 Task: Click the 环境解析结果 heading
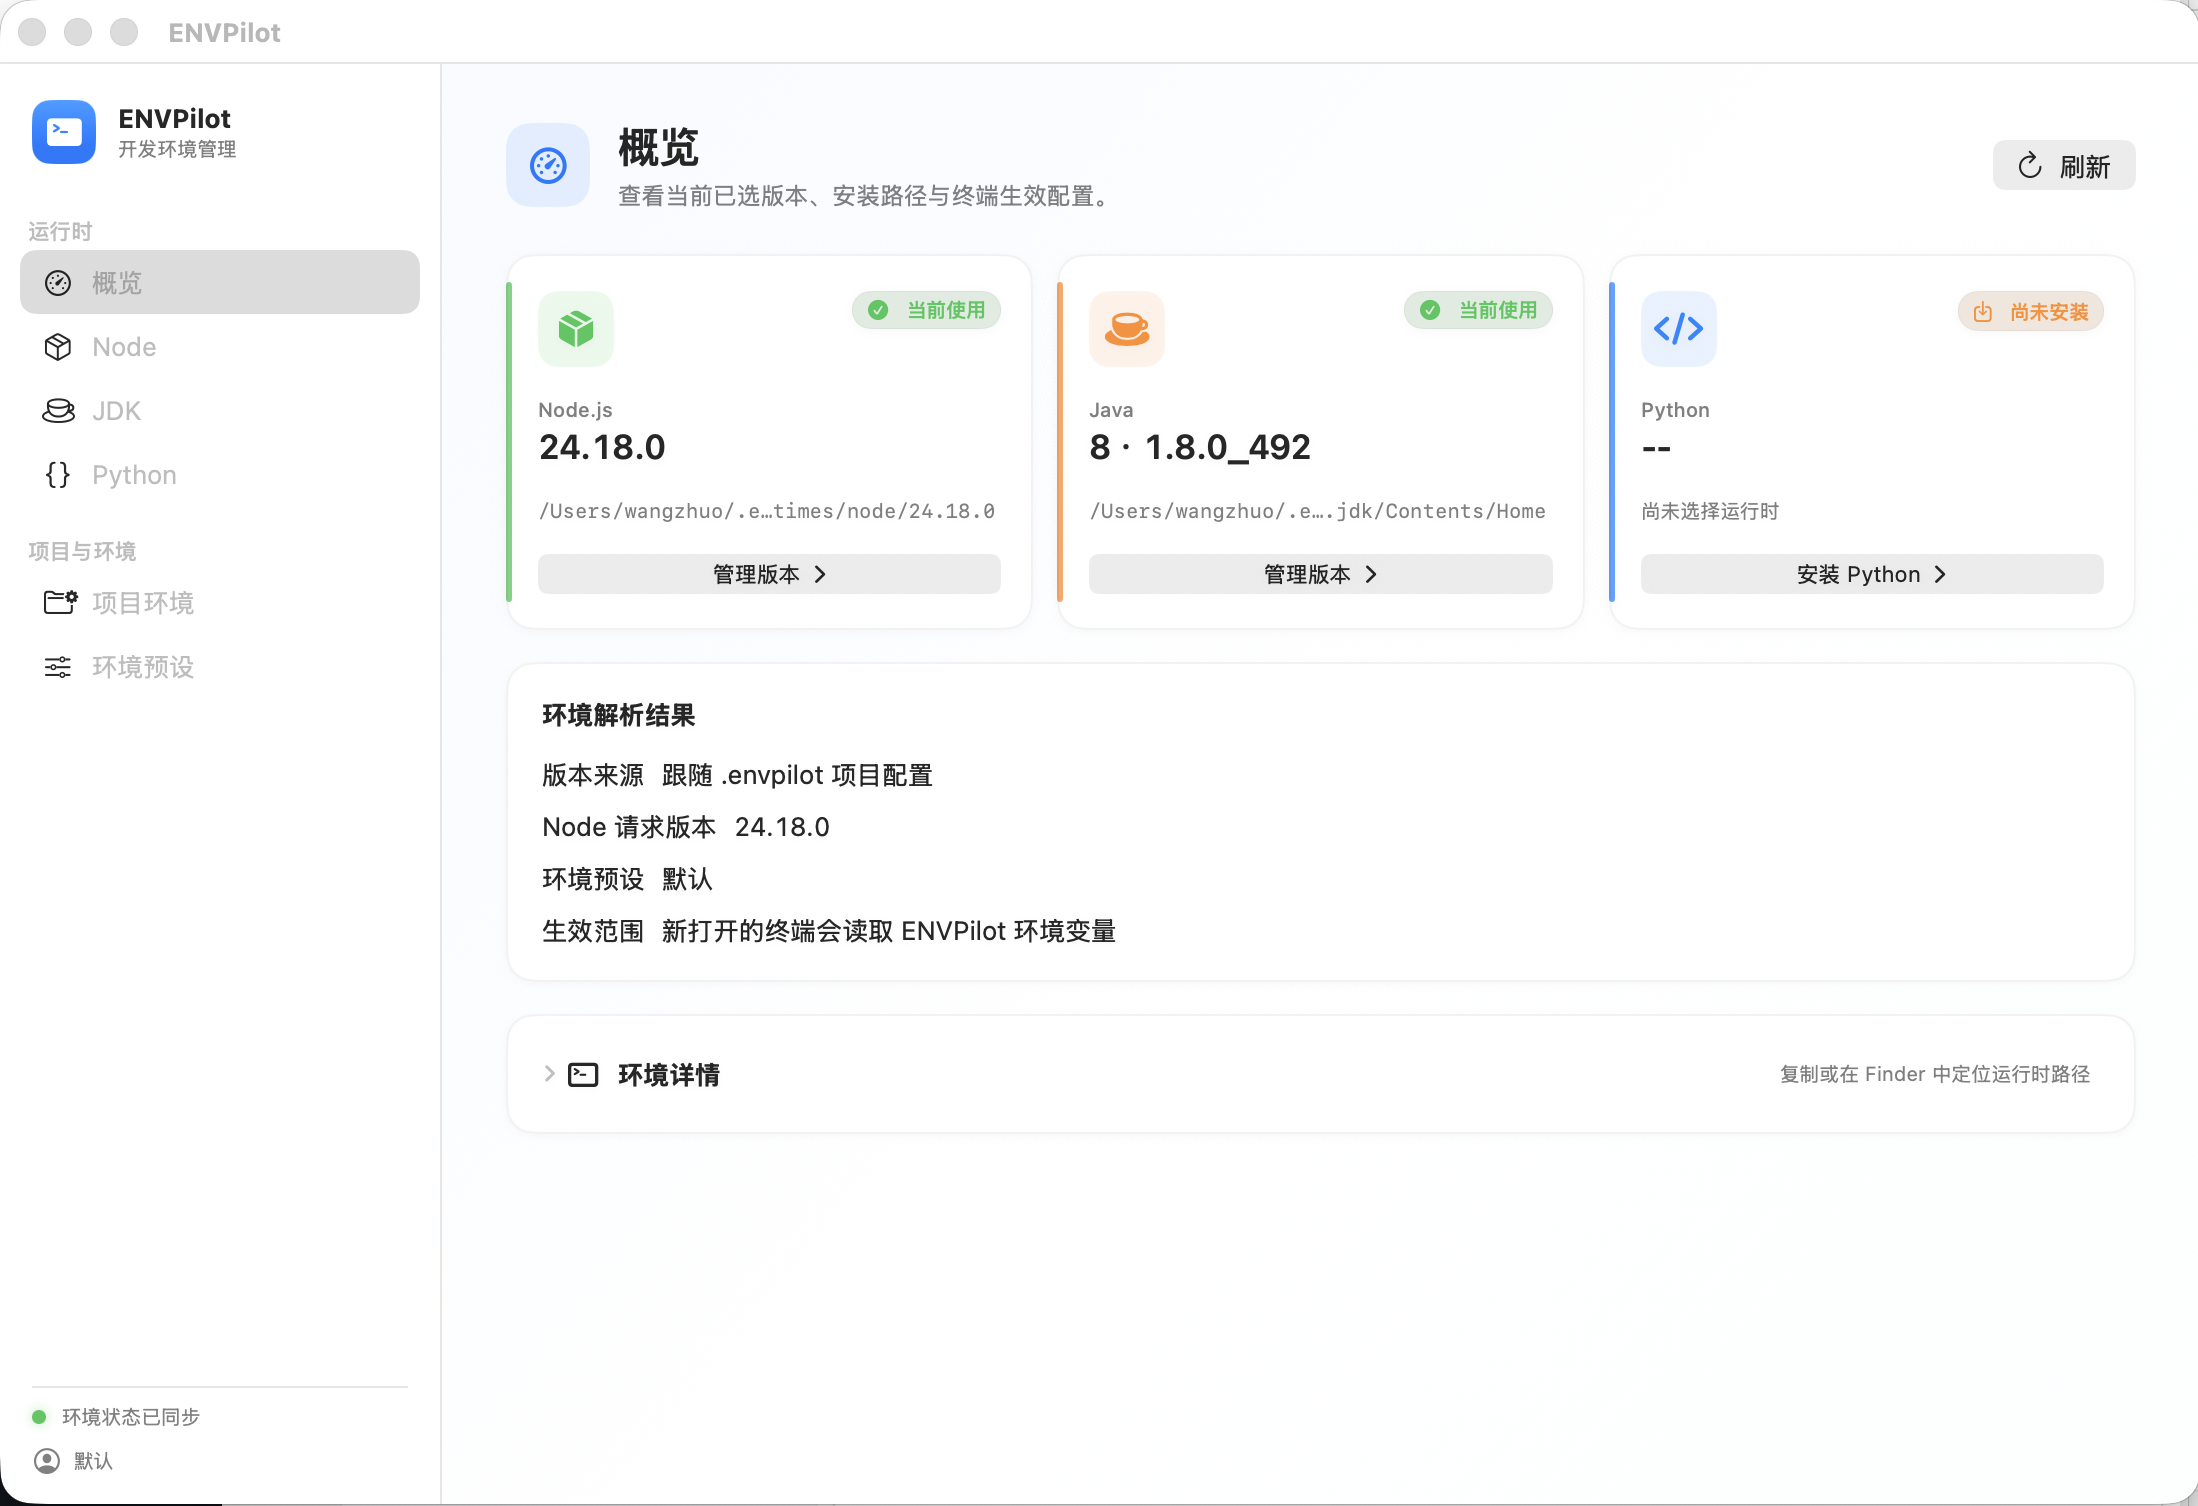[618, 715]
